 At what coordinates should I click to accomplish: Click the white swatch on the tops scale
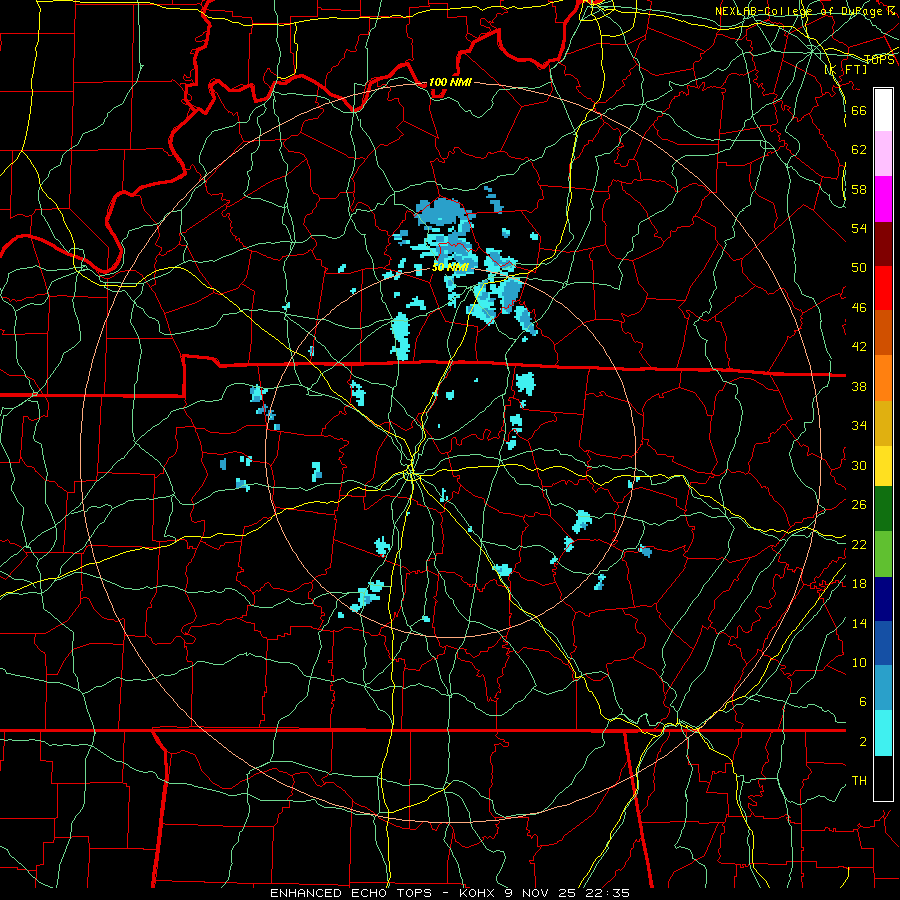(x=883, y=110)
